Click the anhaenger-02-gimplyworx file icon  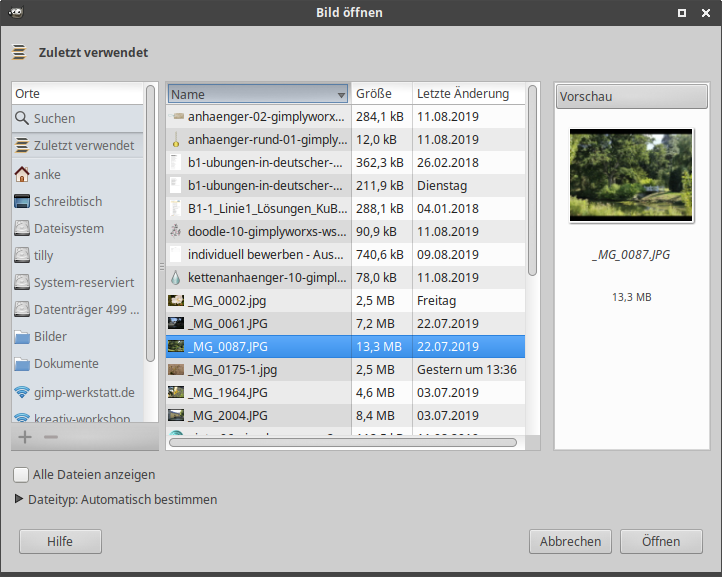(x=176, y=116)
